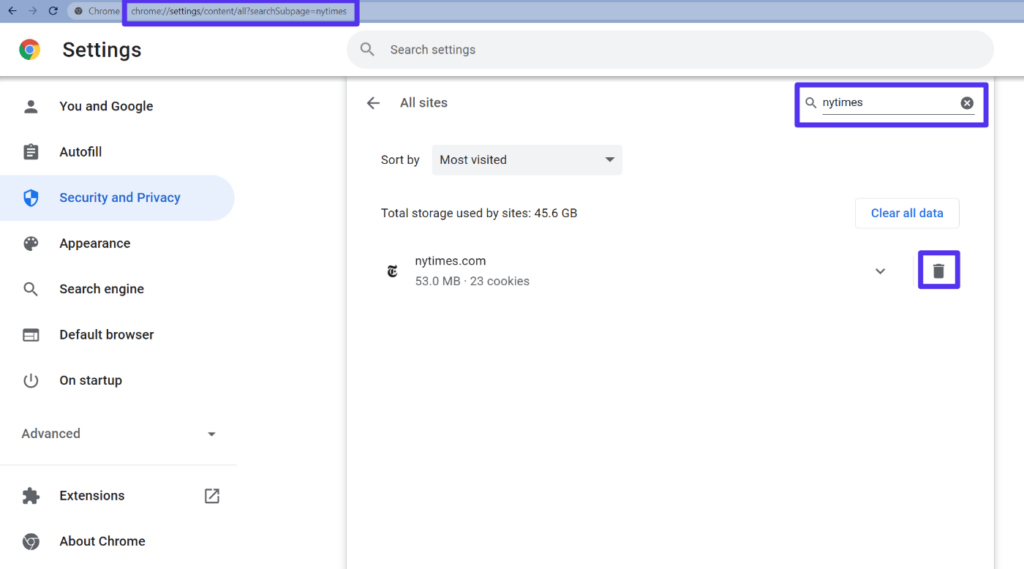The height and width of the screenshot is (569, 1024).
Task: Click the magnifier icon in Search settings
Action: click(367, 50)
